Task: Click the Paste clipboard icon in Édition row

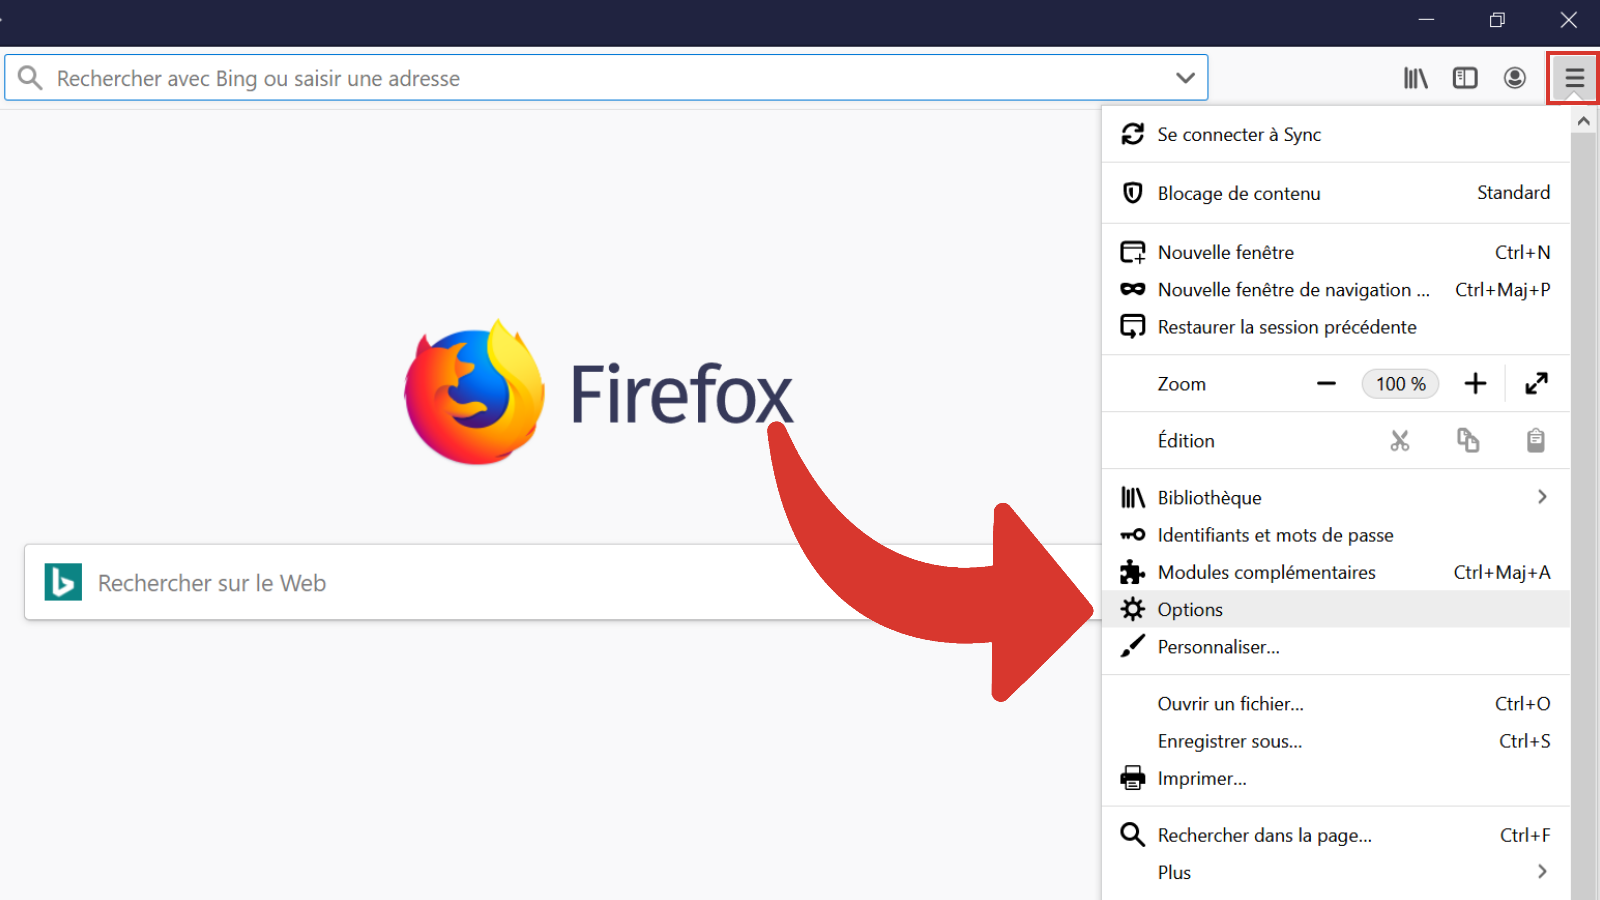Action: 1536,440
